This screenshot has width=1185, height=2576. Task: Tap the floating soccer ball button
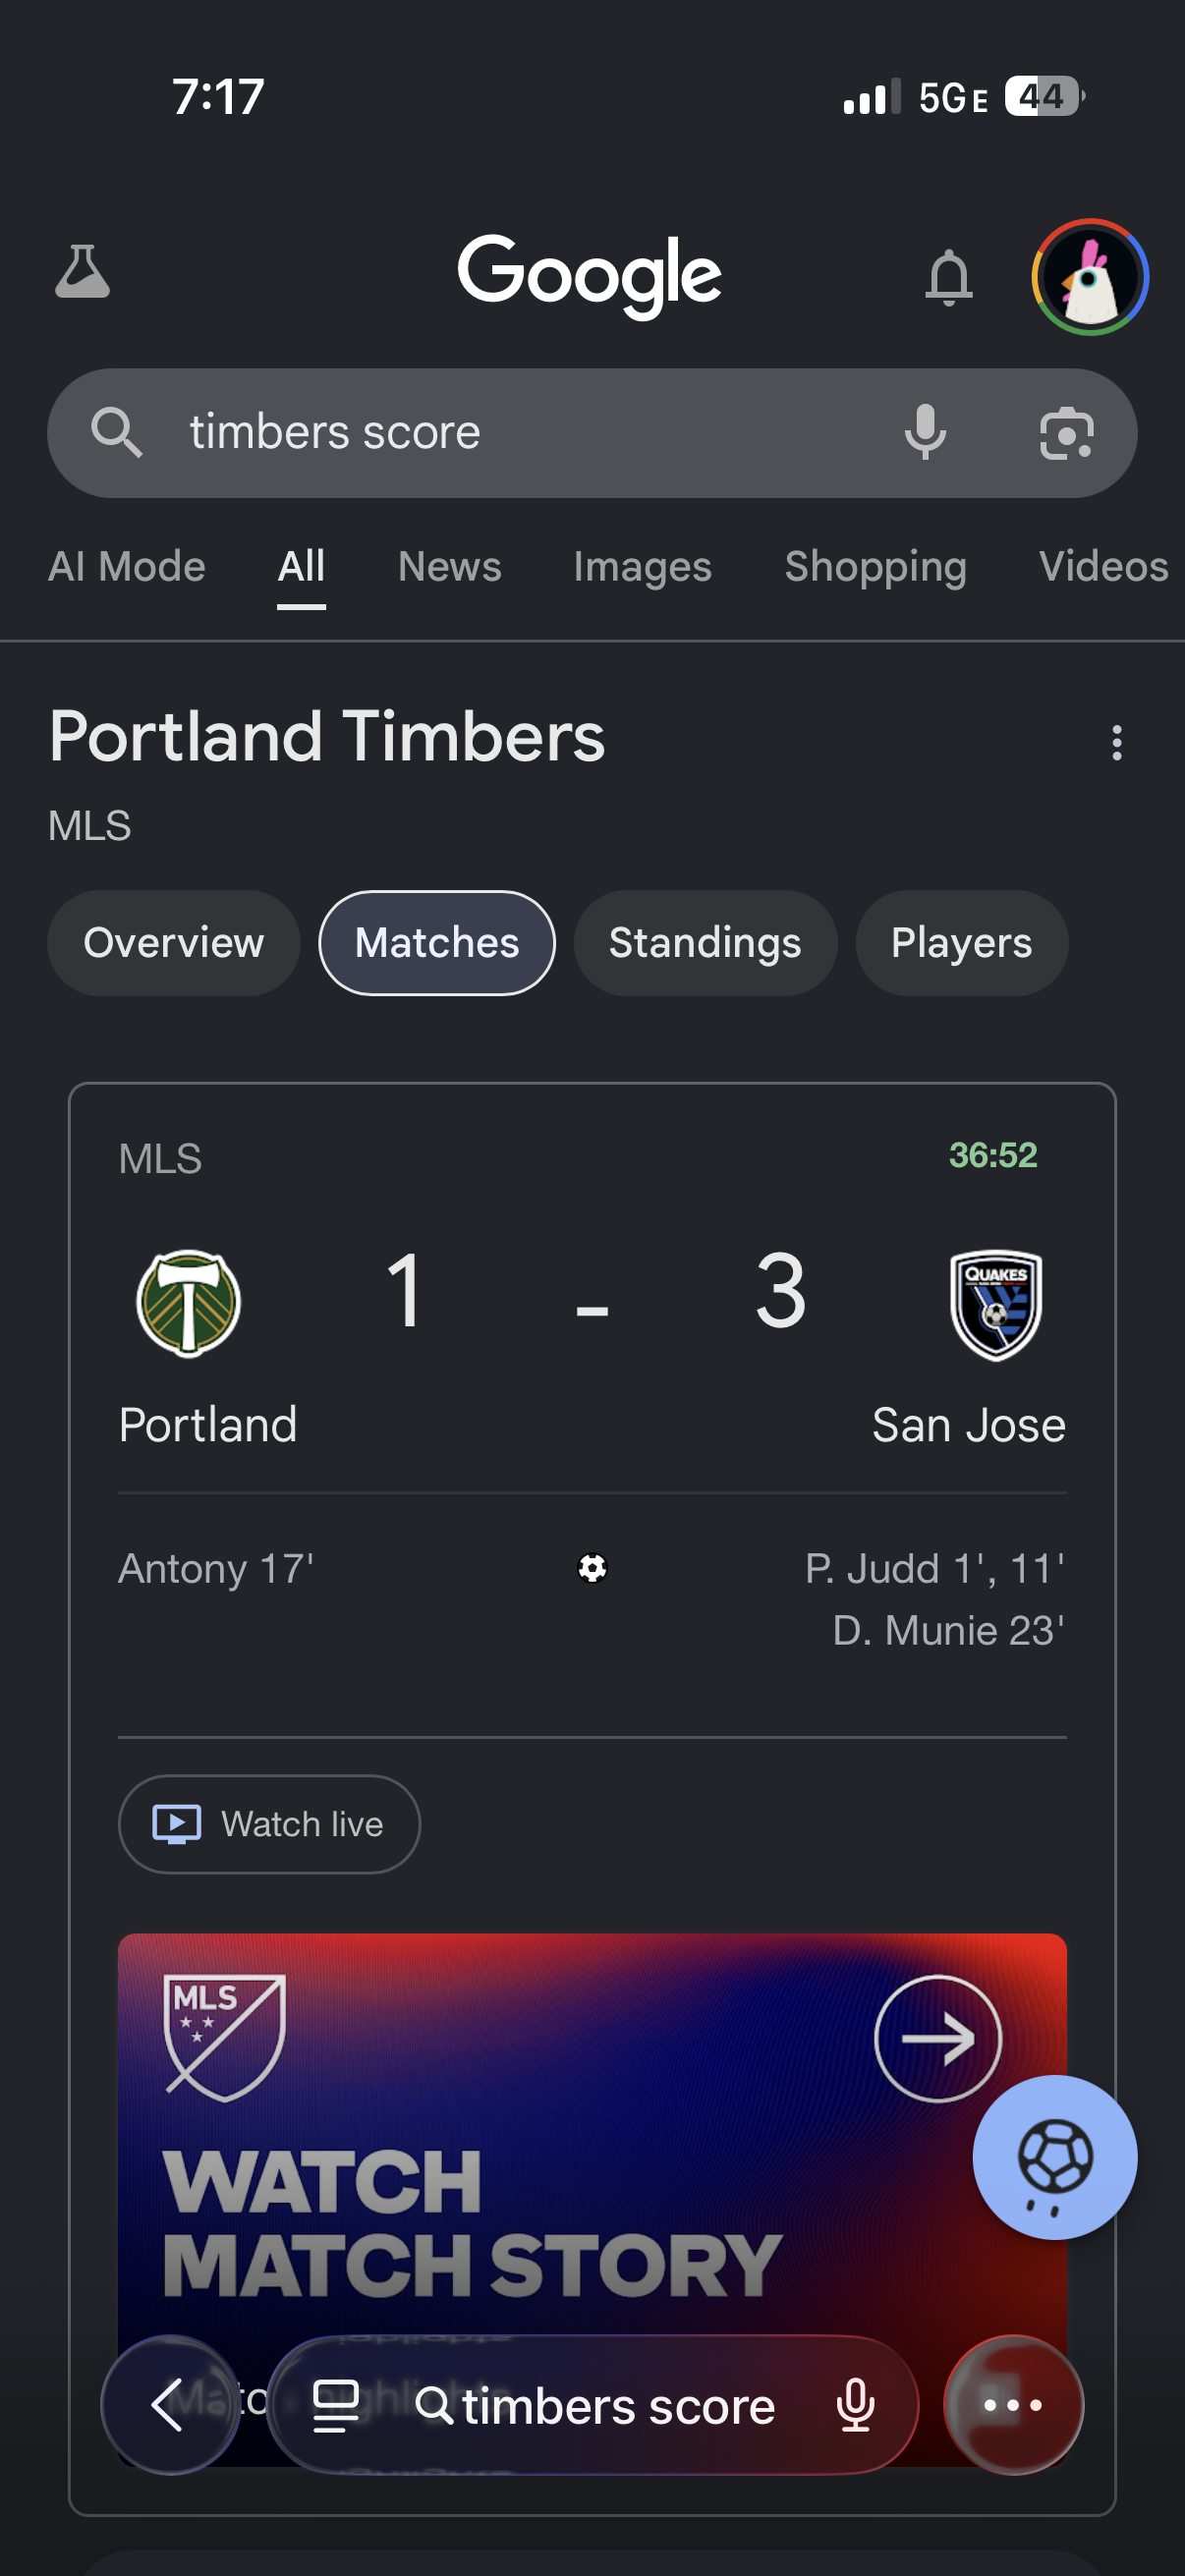pyautogui.click(x=1054, y=2157)
